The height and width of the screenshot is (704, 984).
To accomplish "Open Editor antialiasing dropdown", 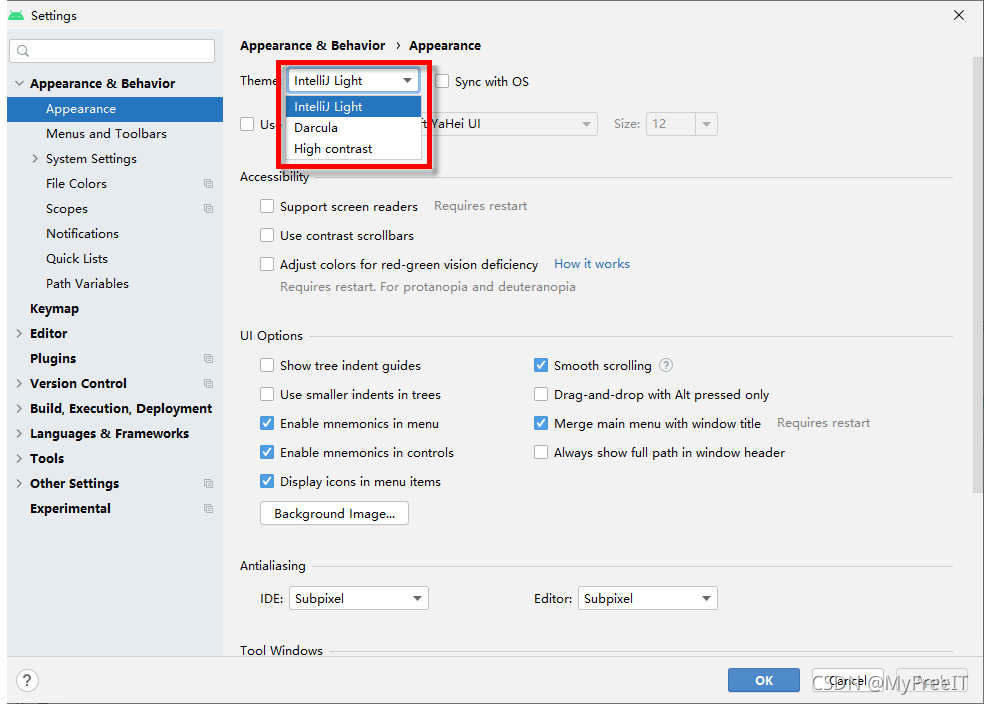I will (648, 598).
